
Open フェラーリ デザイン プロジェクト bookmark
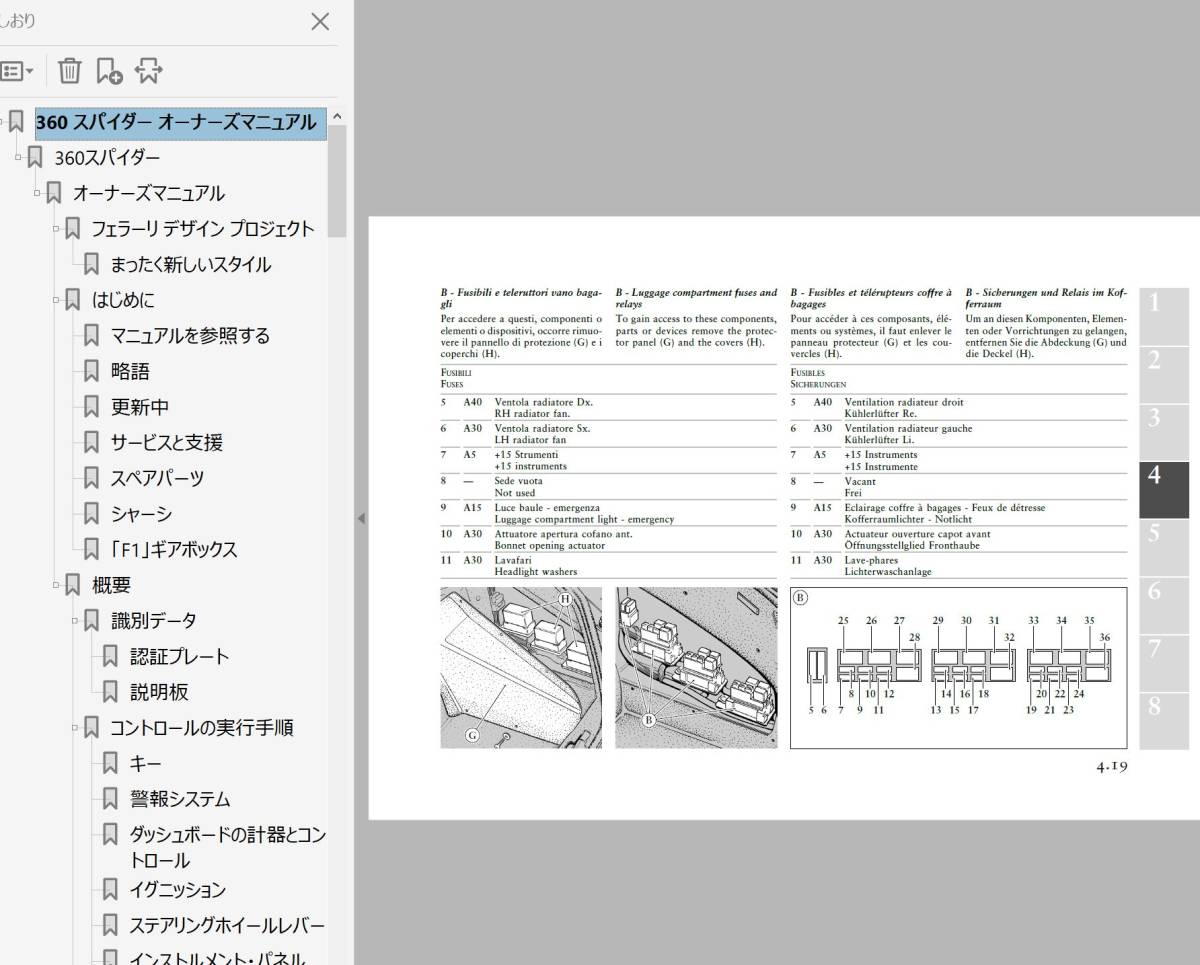click(x=203, y=229)
